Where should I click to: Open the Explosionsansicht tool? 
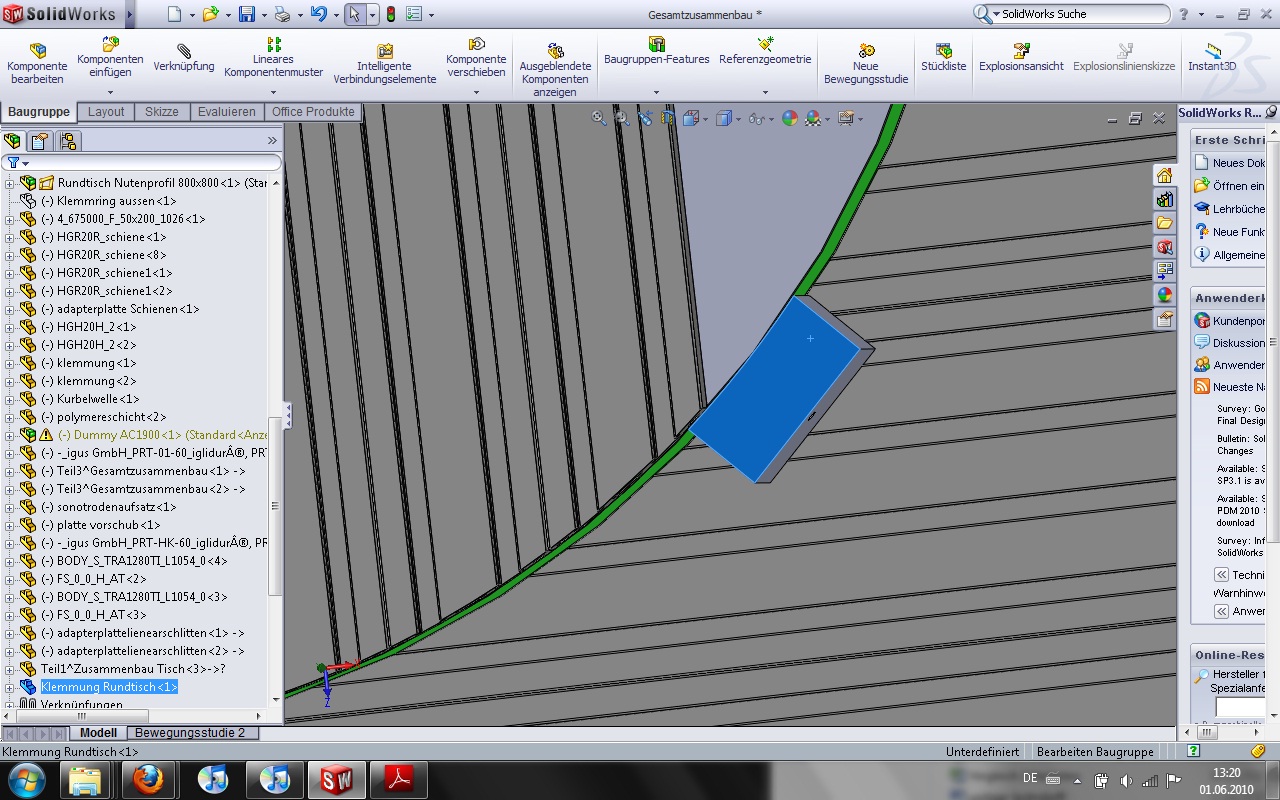1020,58
